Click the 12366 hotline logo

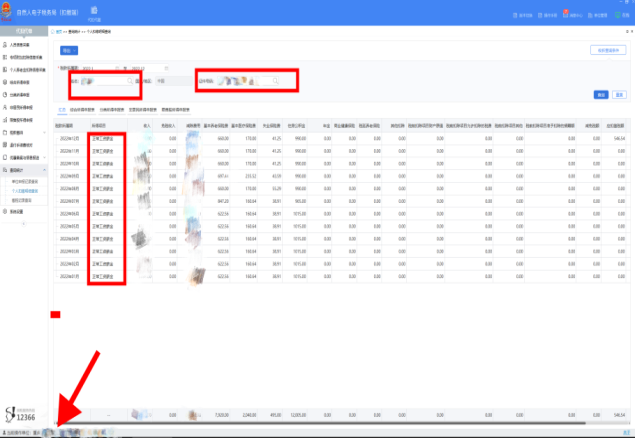22,414
